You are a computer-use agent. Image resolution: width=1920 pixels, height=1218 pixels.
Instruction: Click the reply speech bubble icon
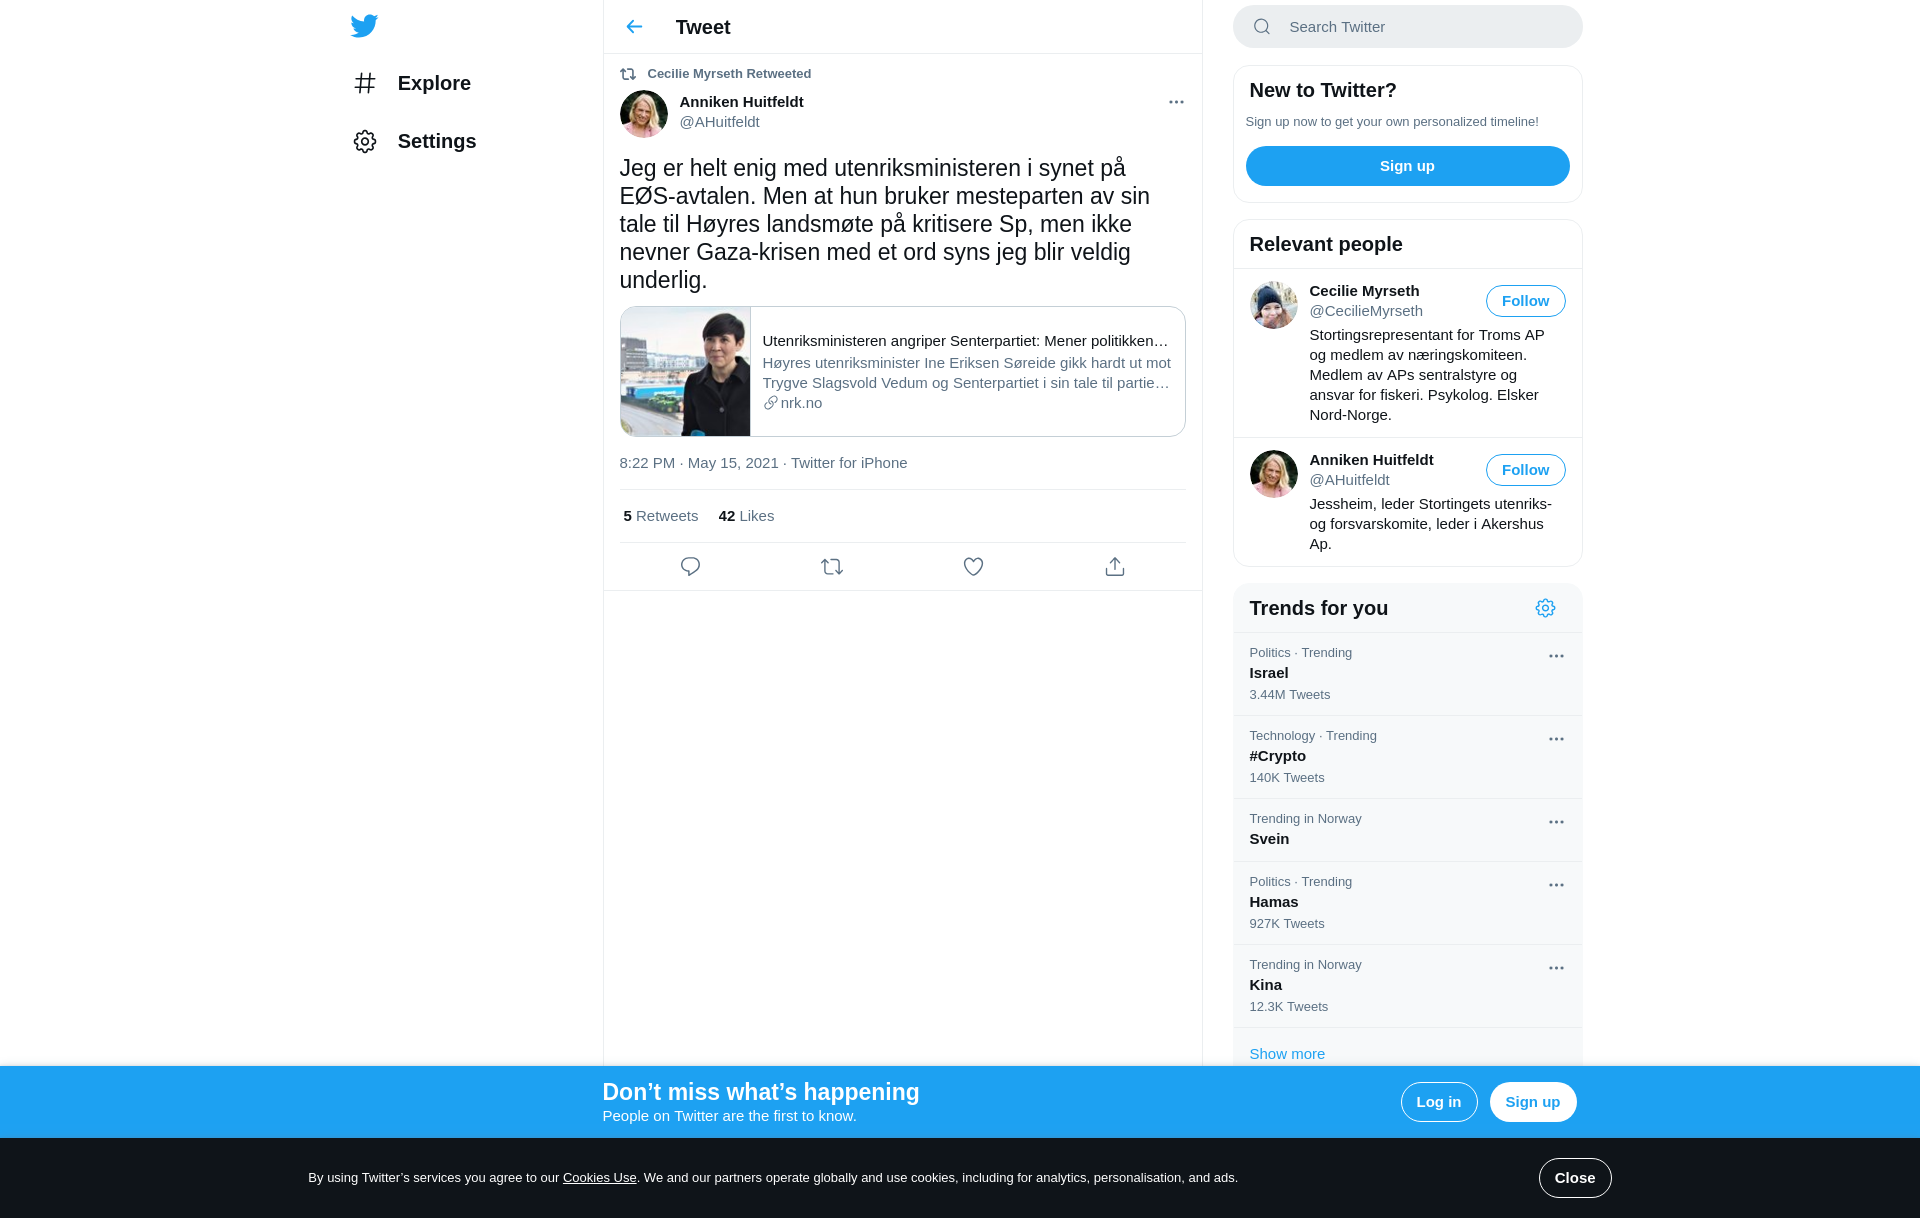coord(690,567)
